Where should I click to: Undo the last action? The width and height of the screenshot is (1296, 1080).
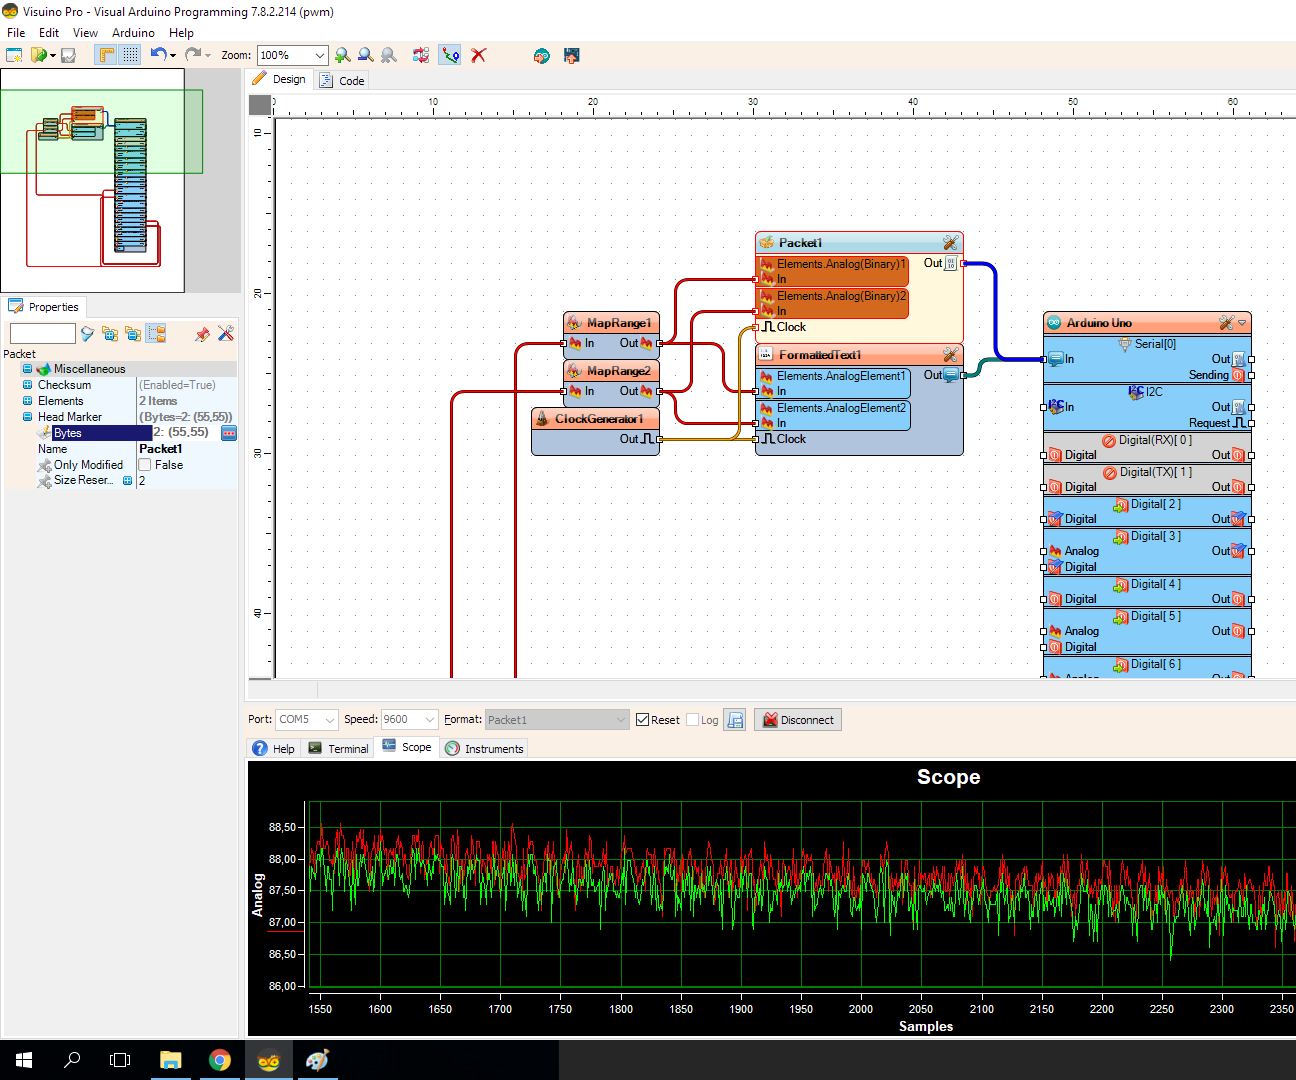click(x=158, y=55)
